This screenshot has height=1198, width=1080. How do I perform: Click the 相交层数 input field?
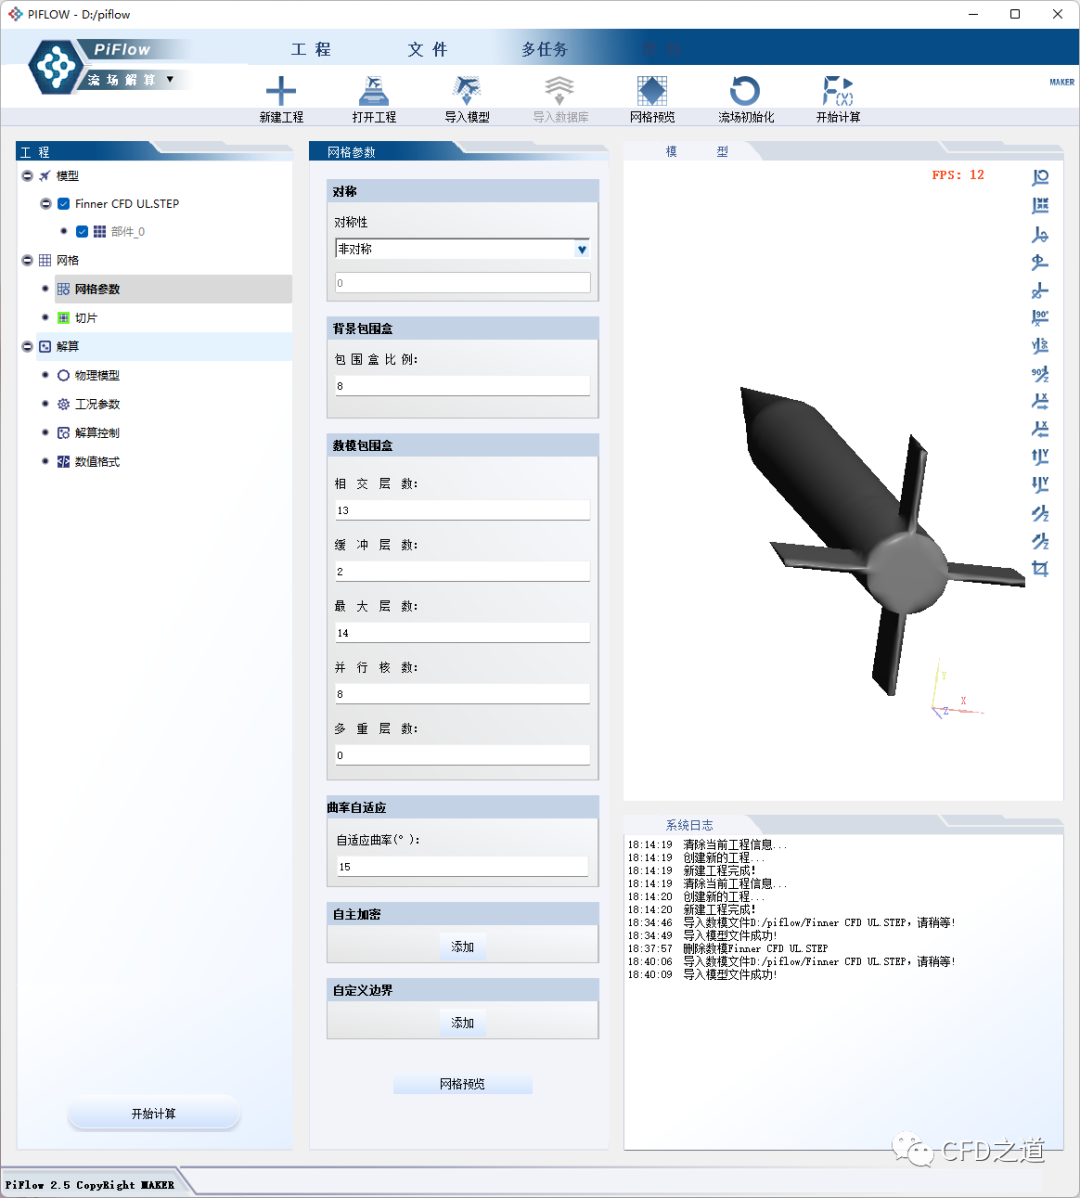pos(462,510)
